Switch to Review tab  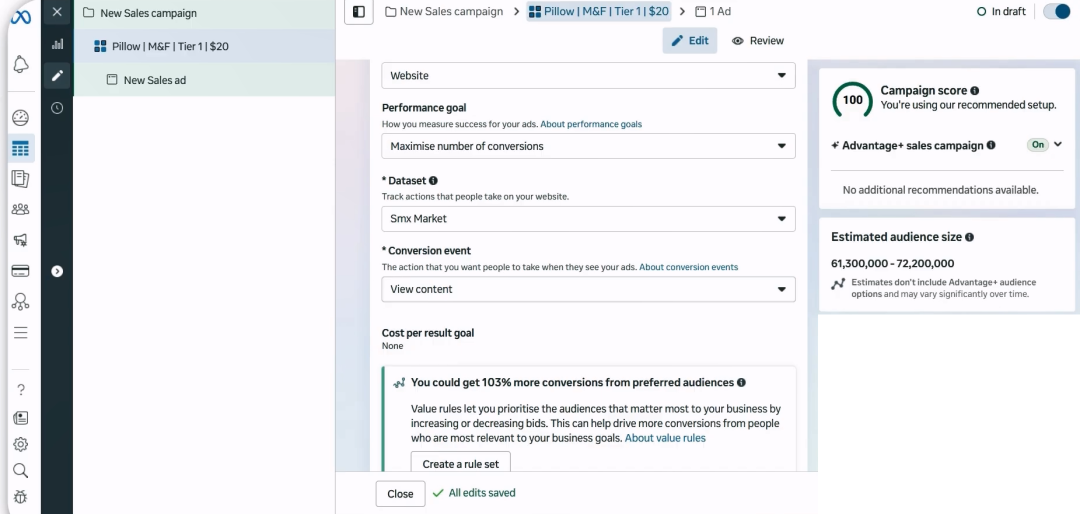pyautogui.click(x=758, y=41)
